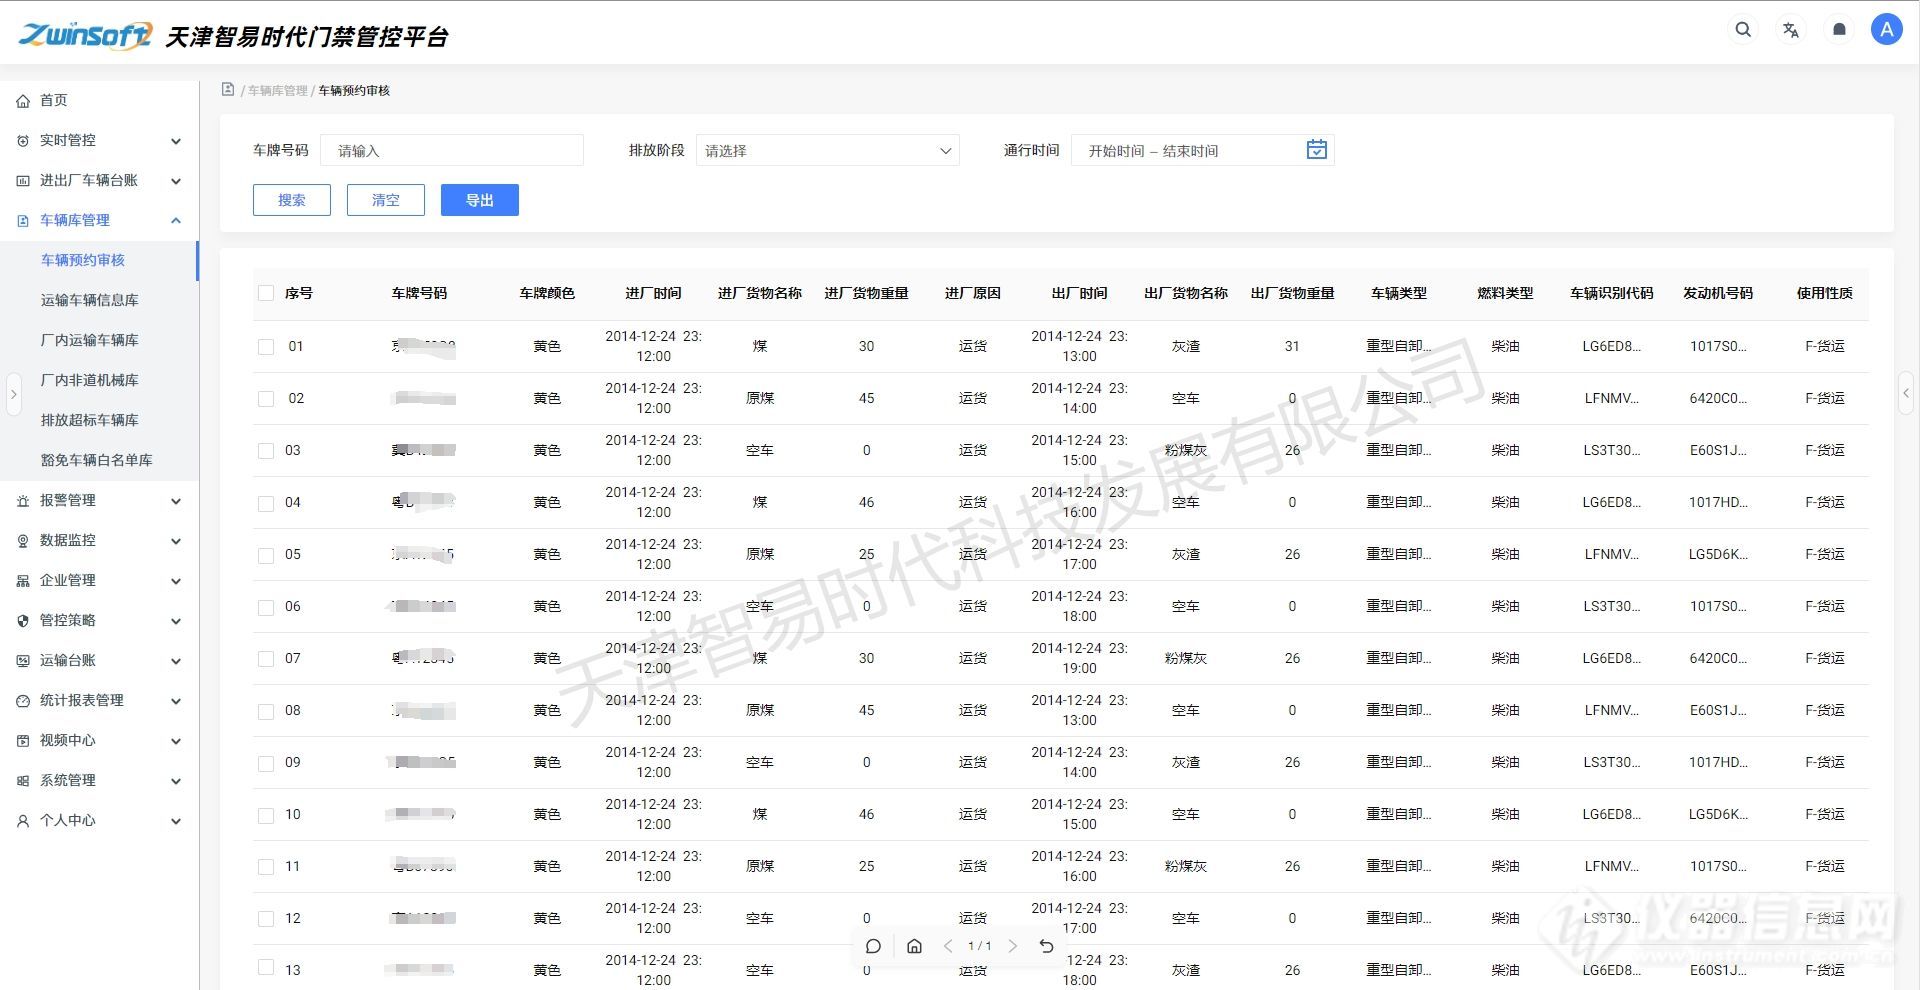Check the row 11 checkbox

pyautogui.click(x=266, y=867)
